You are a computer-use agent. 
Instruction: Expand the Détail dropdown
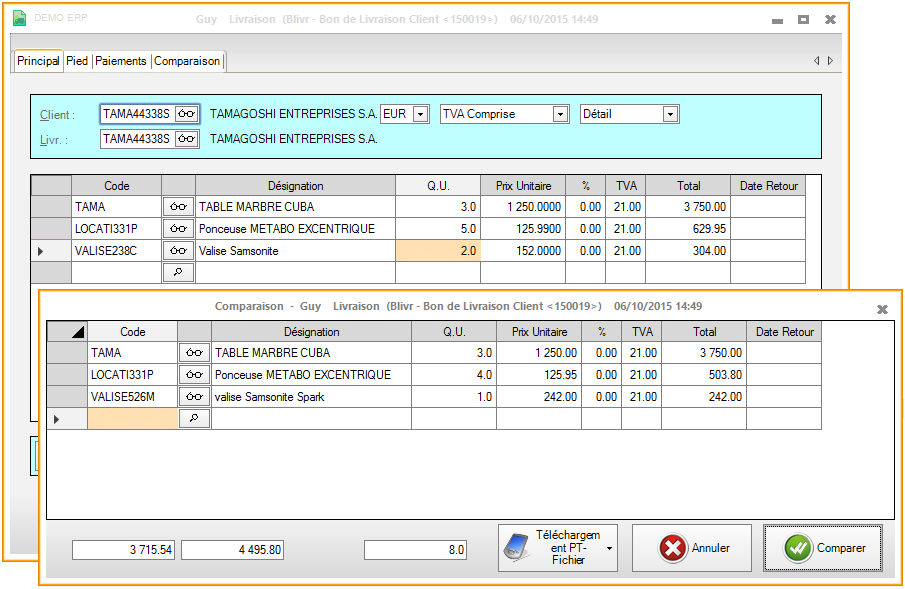(x=670, y=114)
